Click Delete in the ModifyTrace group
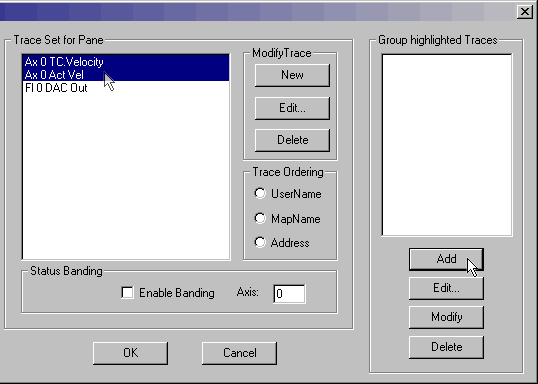This screenshot has width=538, height=384. 292,140
